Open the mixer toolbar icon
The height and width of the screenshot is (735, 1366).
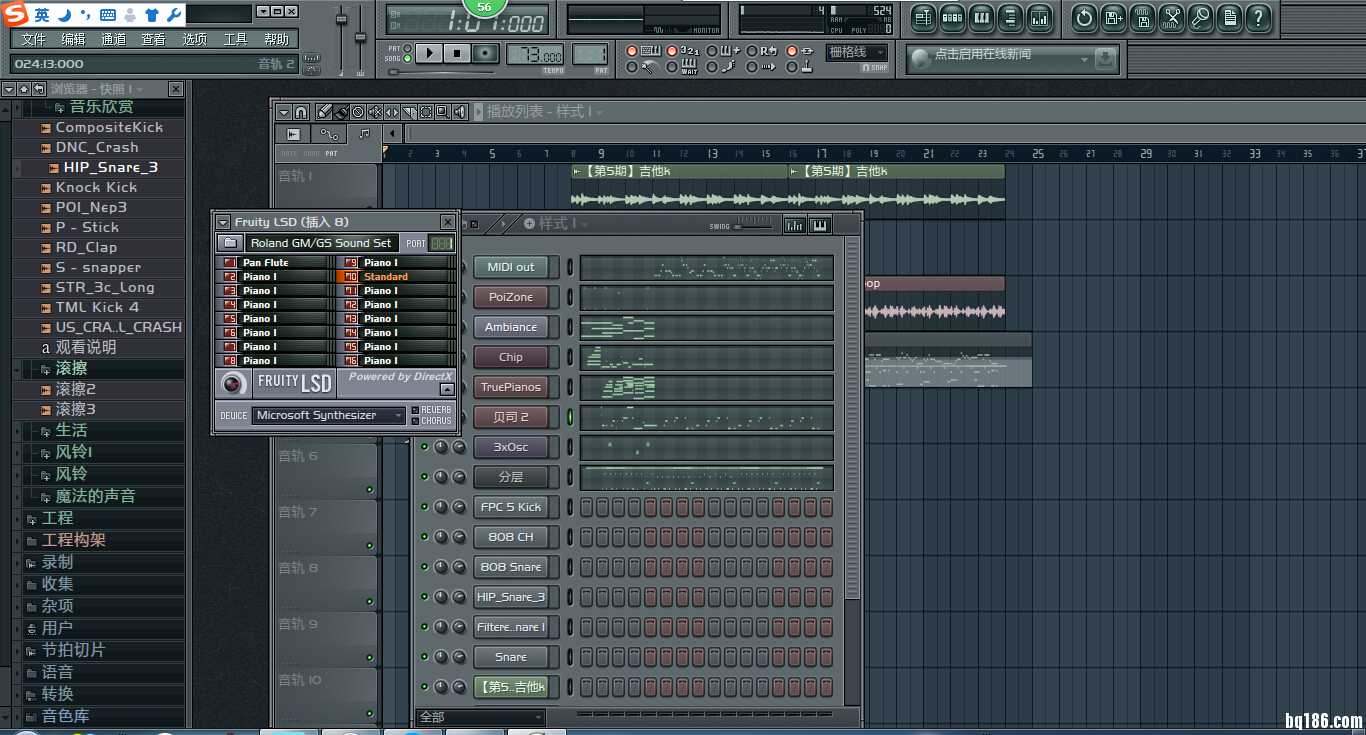[x=1039, y=17]
